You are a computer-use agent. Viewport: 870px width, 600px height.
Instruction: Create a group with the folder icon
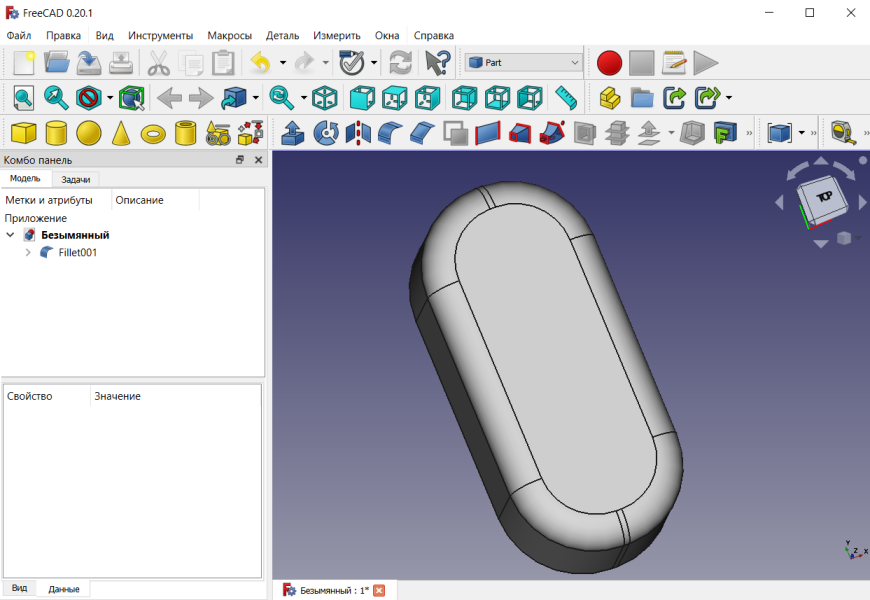tap(642, 98)
